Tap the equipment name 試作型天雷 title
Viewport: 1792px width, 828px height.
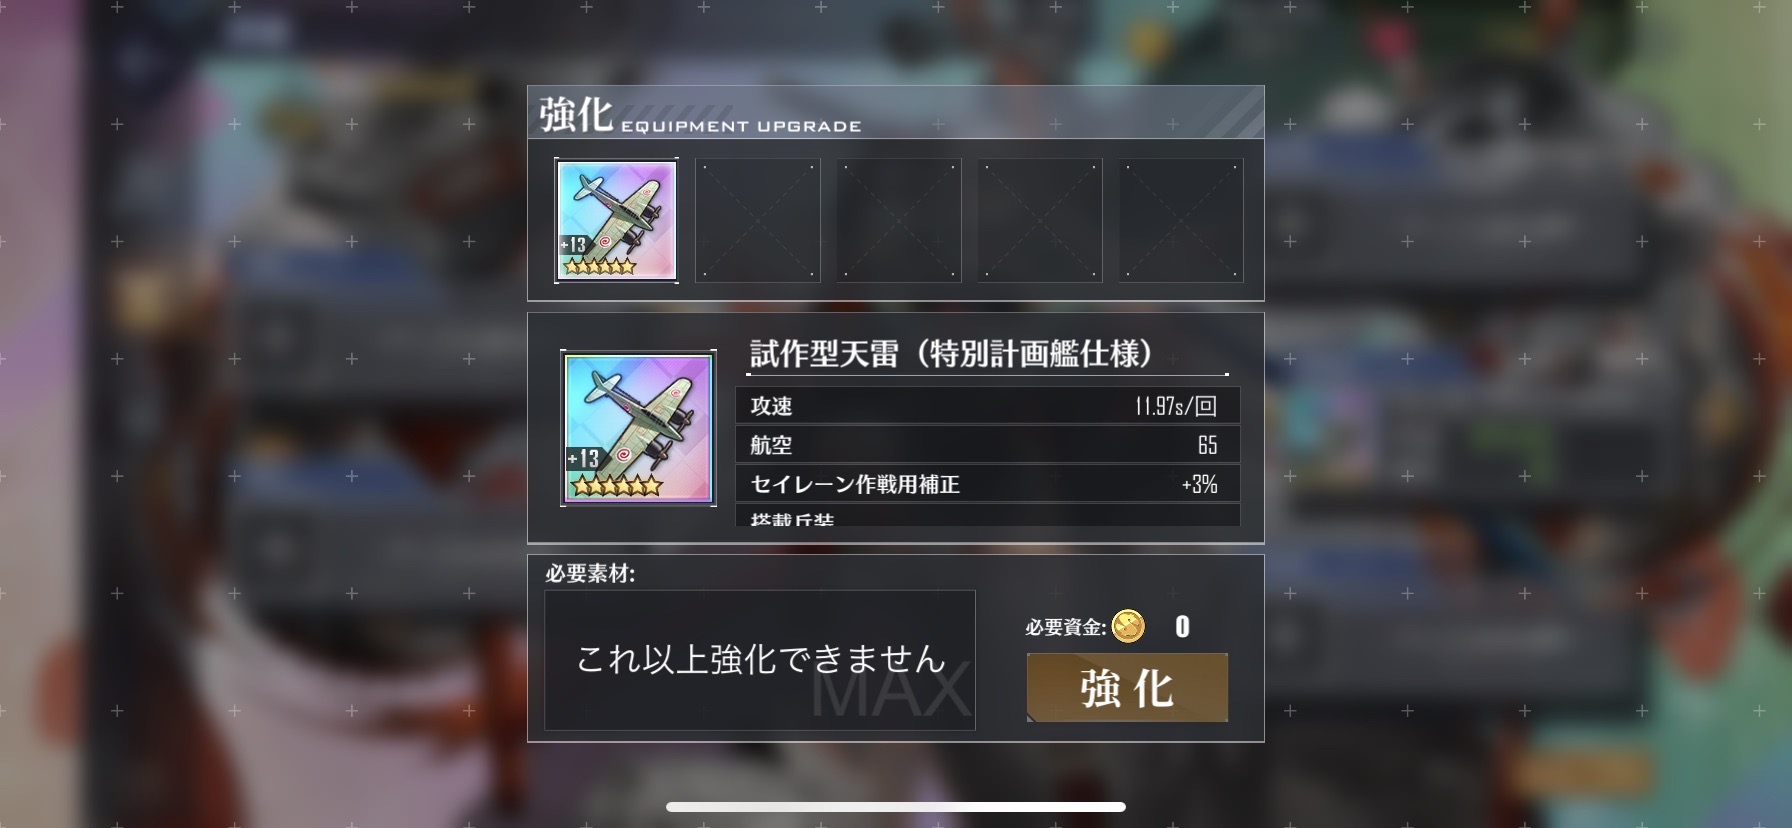pyautogui.click(x=952, y=353)
